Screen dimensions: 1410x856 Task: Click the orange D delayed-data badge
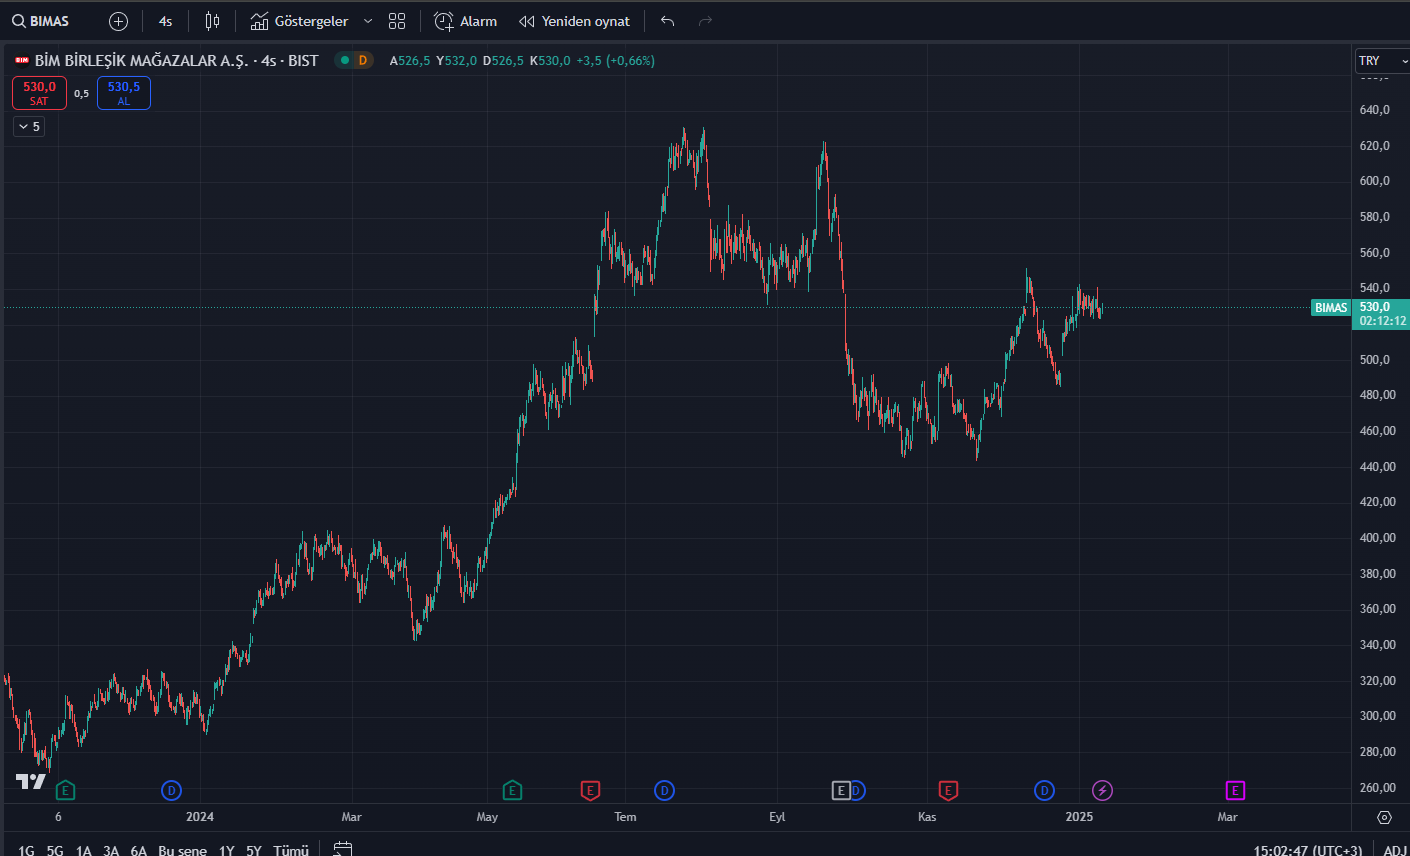[x=363, y=60]
